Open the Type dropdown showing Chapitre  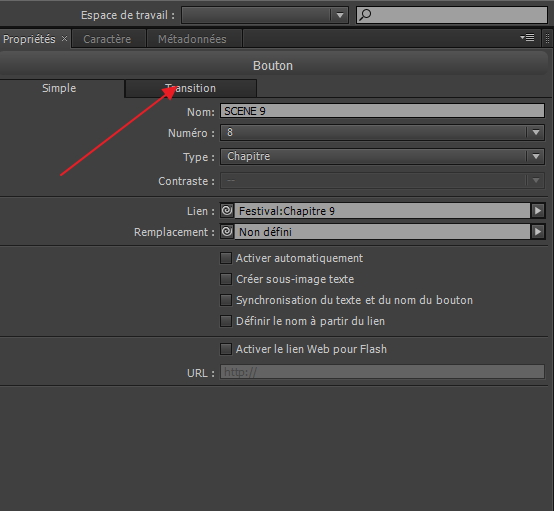coord(382,157)
